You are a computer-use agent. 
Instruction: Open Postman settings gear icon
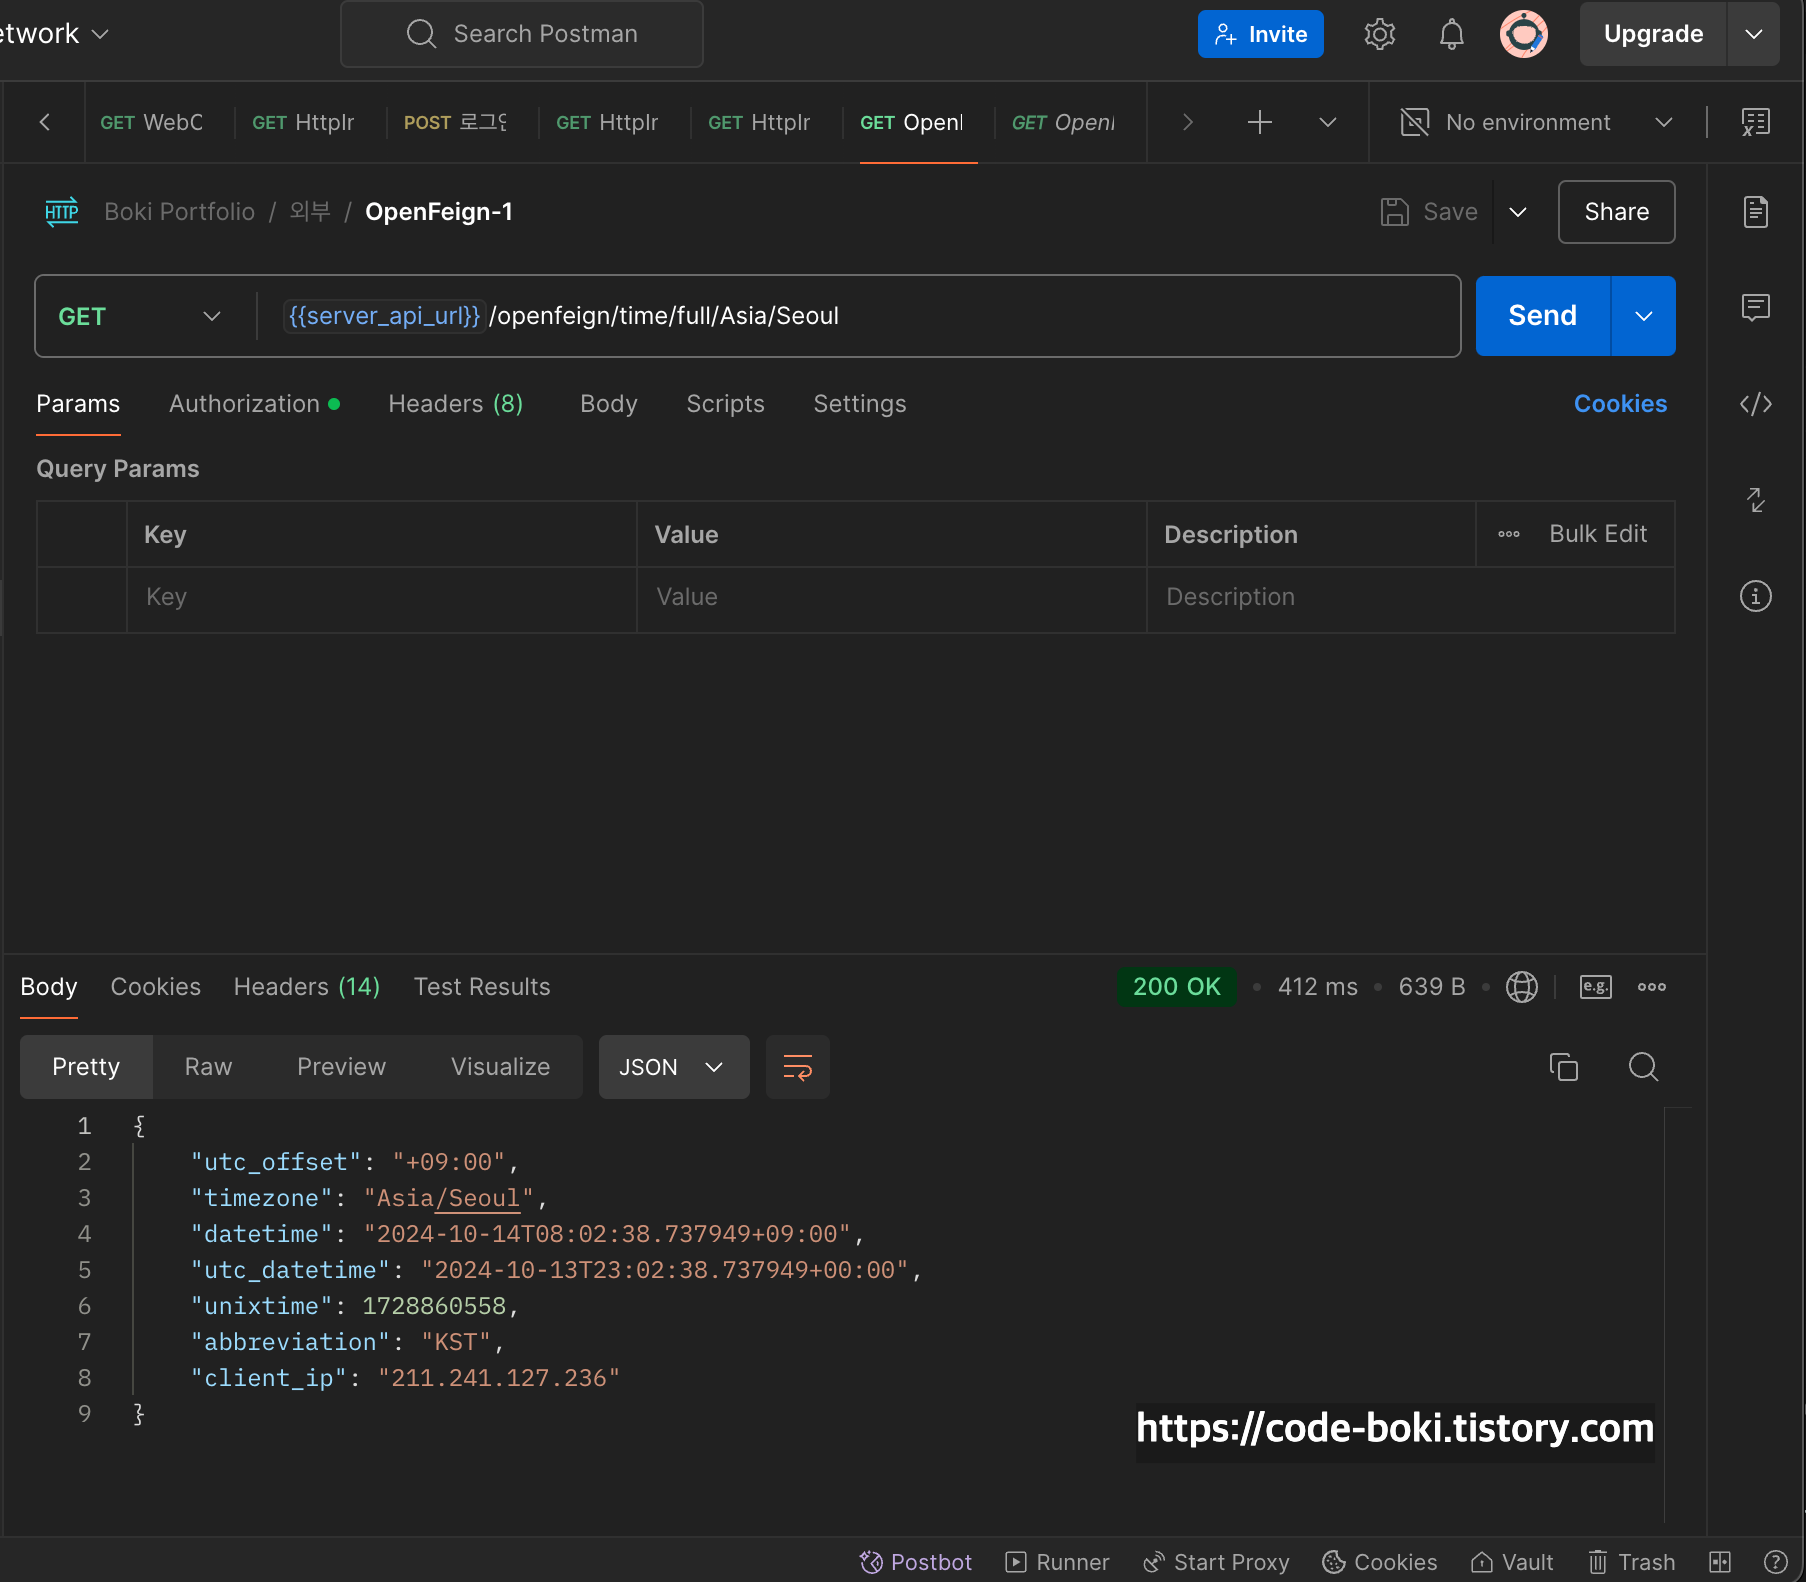1379,34
